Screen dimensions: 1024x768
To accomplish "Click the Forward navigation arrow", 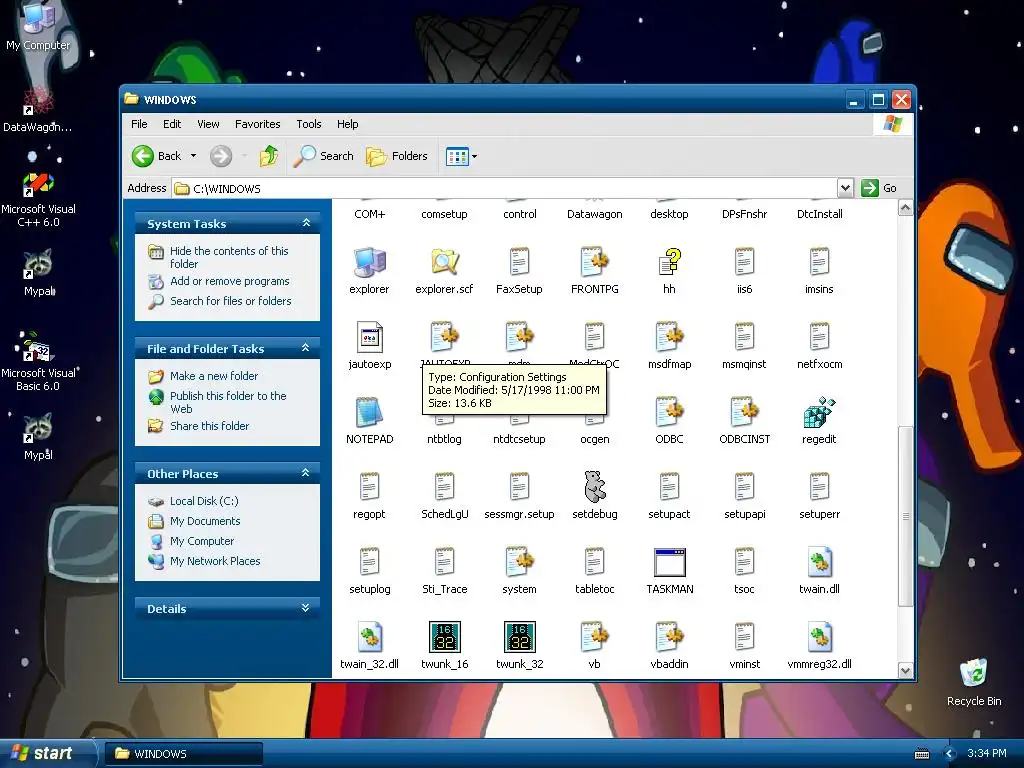I will click(221, 156).
